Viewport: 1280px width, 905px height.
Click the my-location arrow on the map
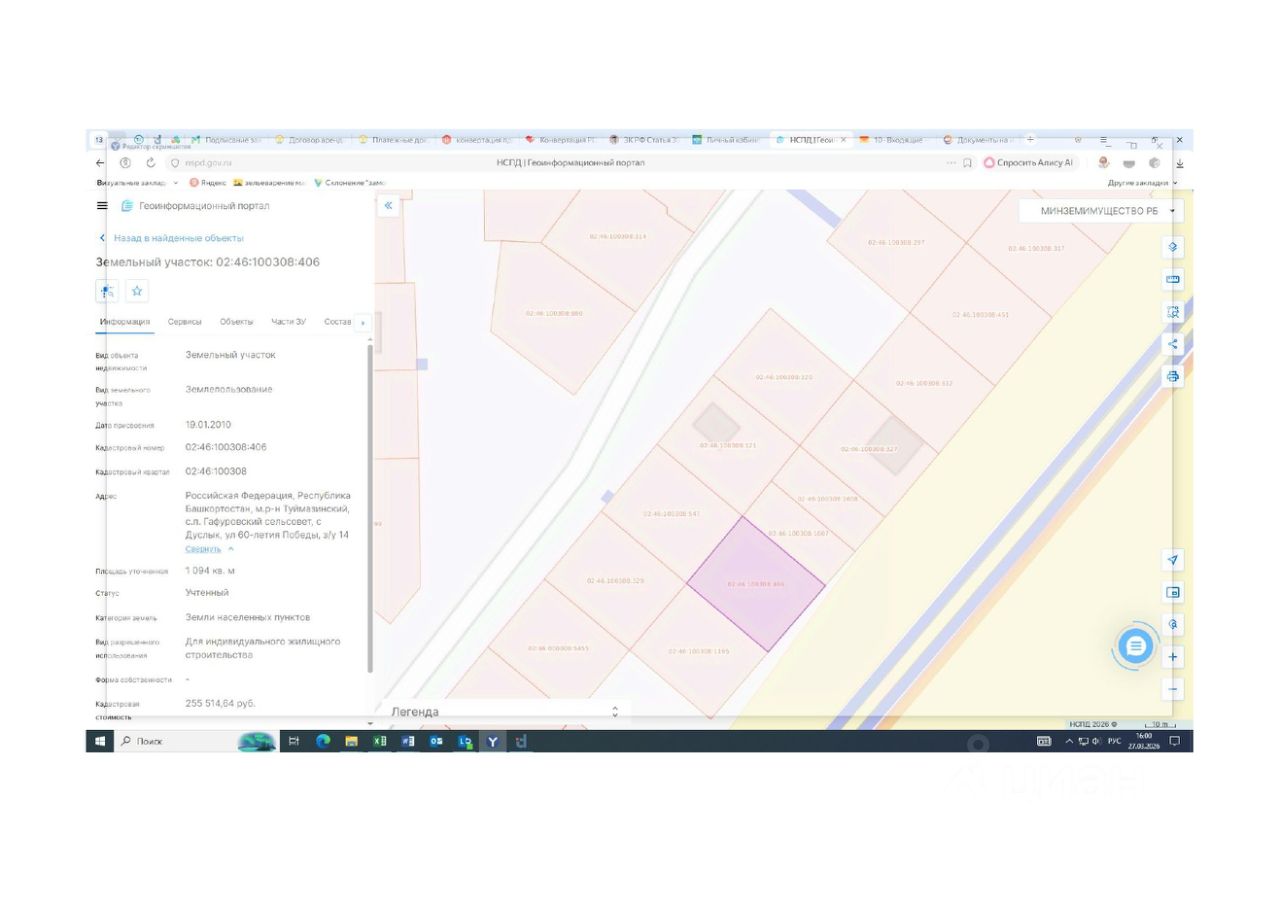coord(1173,559)
